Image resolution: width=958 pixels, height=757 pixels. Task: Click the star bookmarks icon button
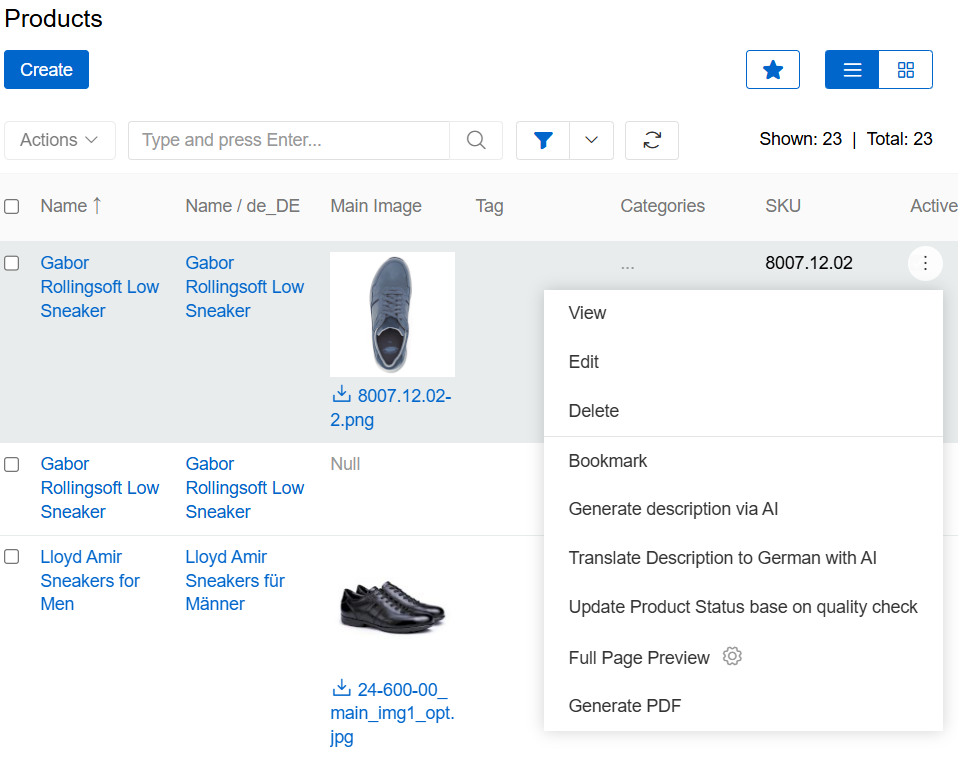pos(772,70)
